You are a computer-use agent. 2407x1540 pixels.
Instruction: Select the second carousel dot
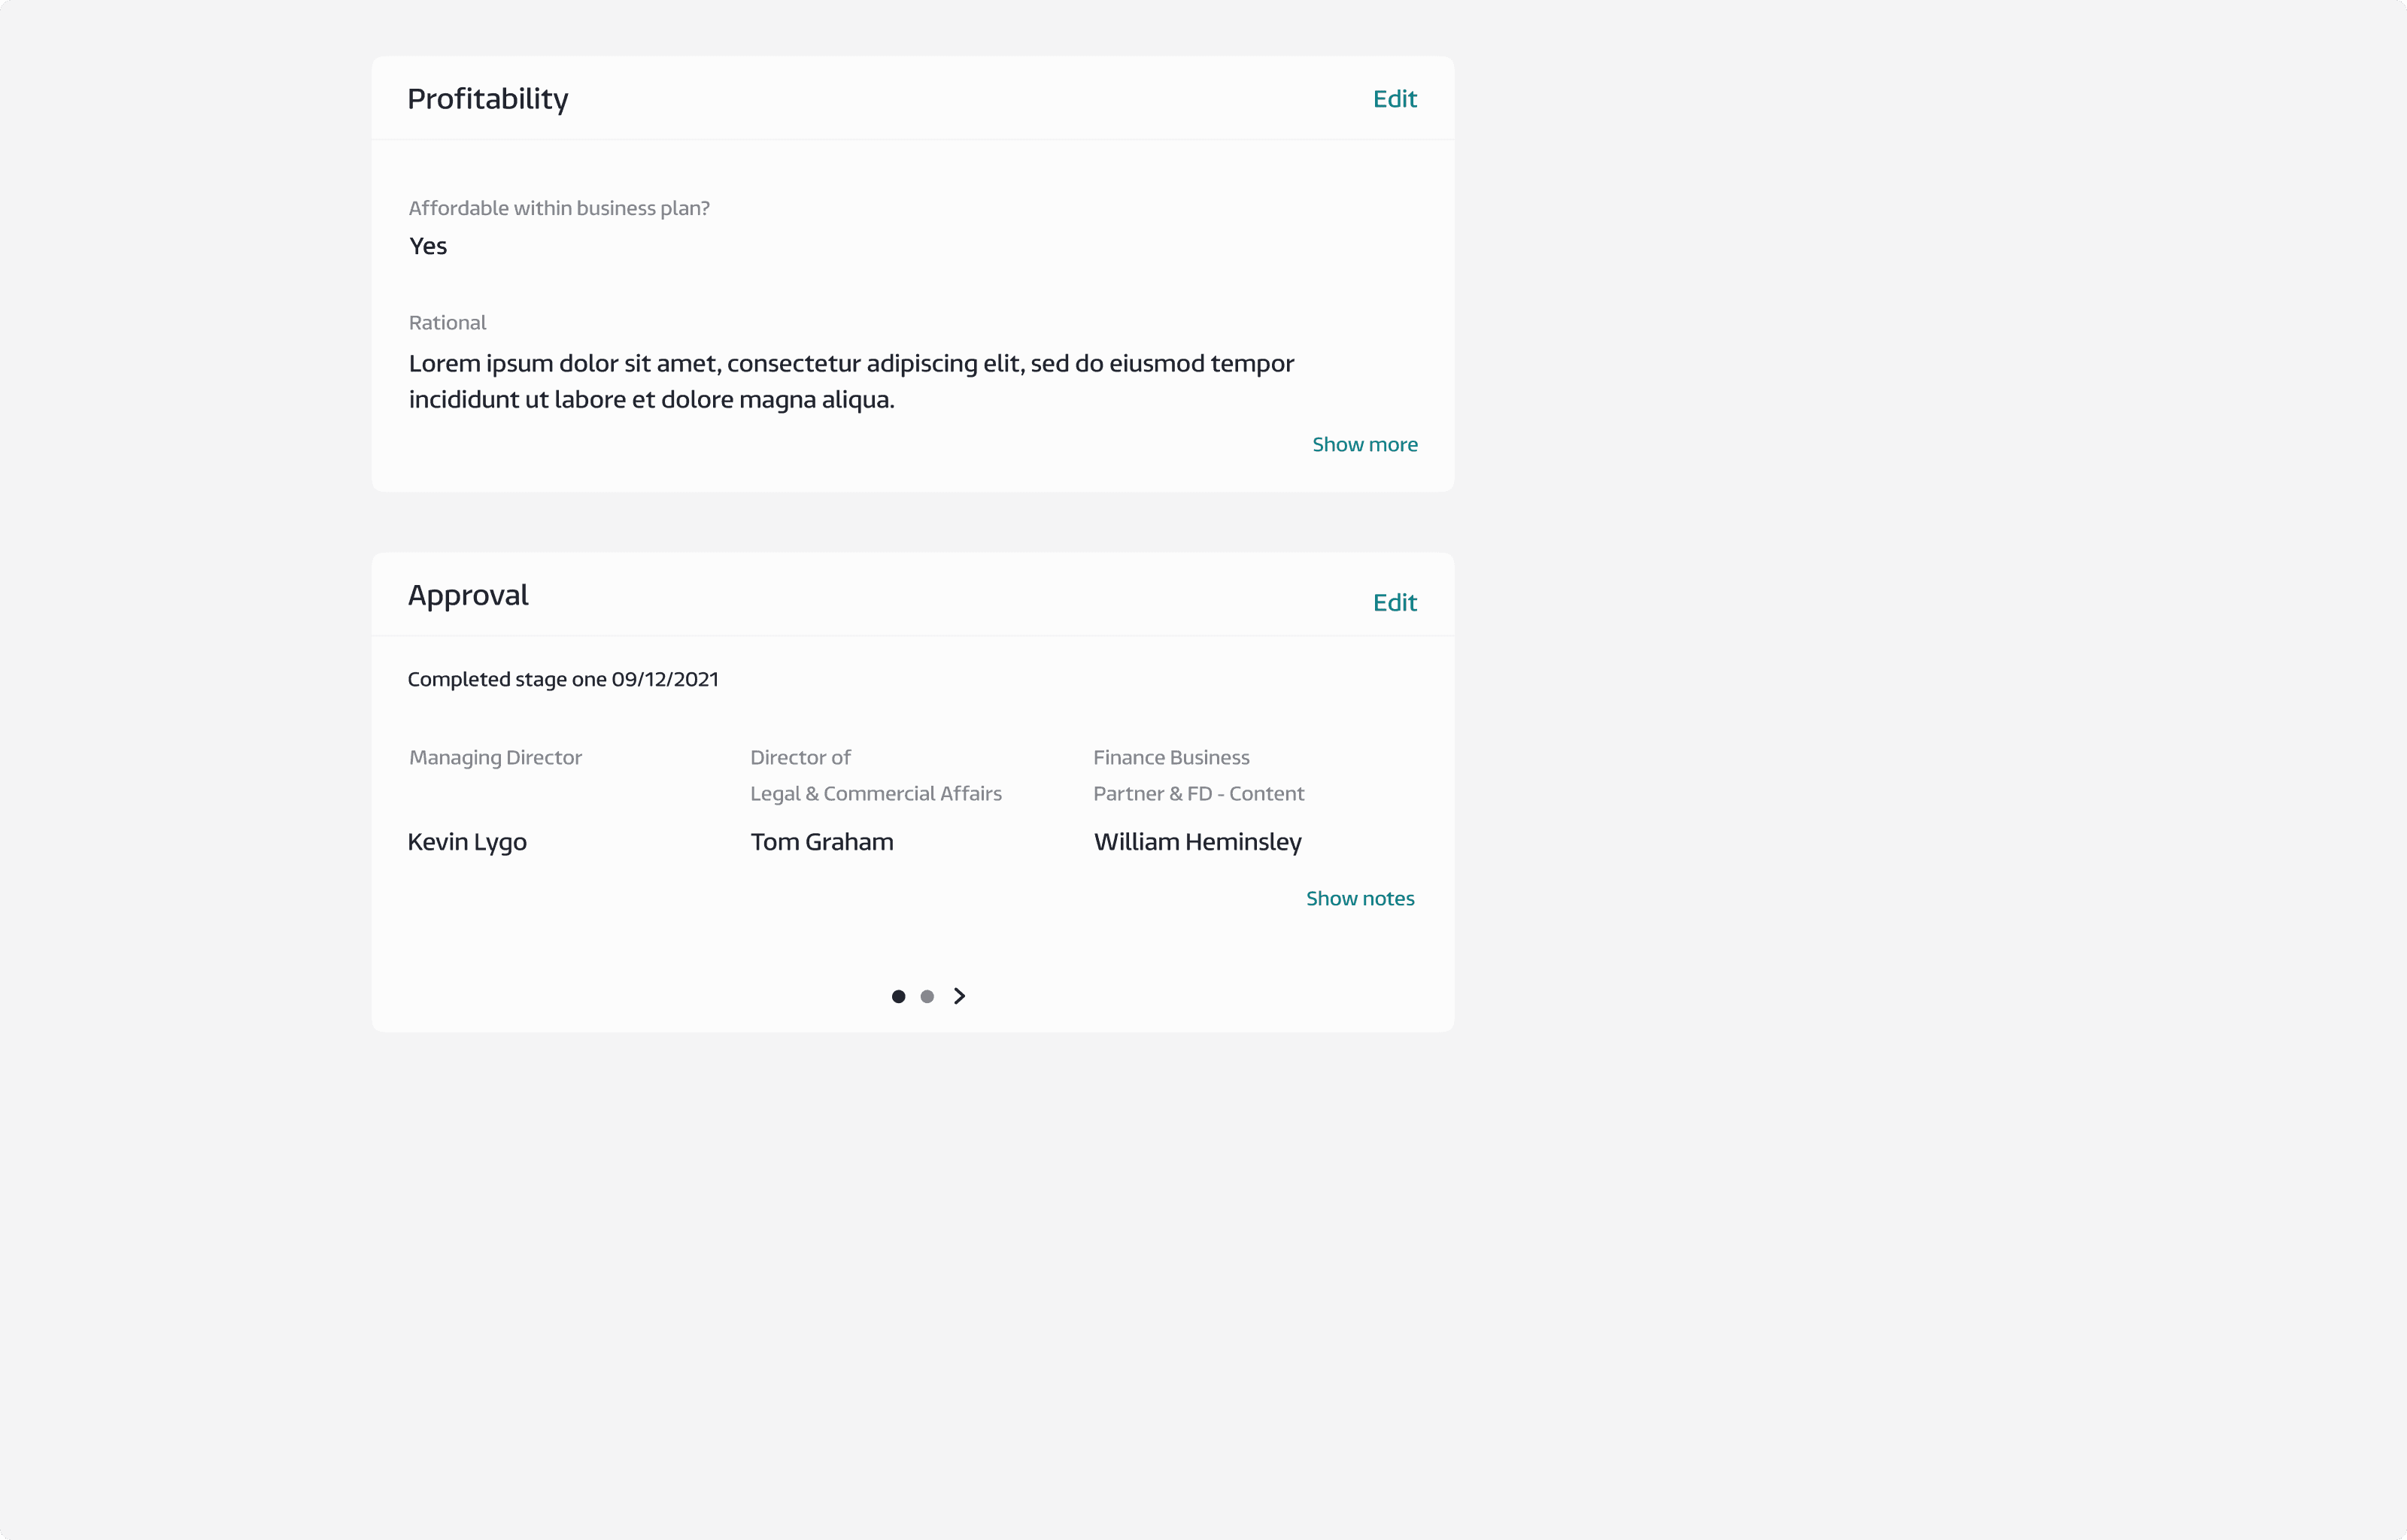(x=927, y=997)
